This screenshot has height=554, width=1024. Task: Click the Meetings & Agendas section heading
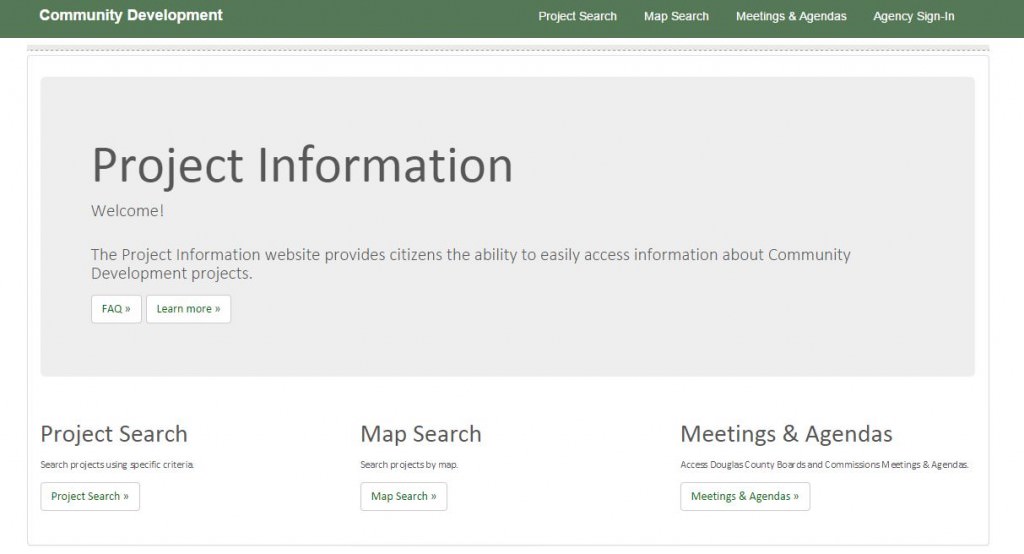786,434
